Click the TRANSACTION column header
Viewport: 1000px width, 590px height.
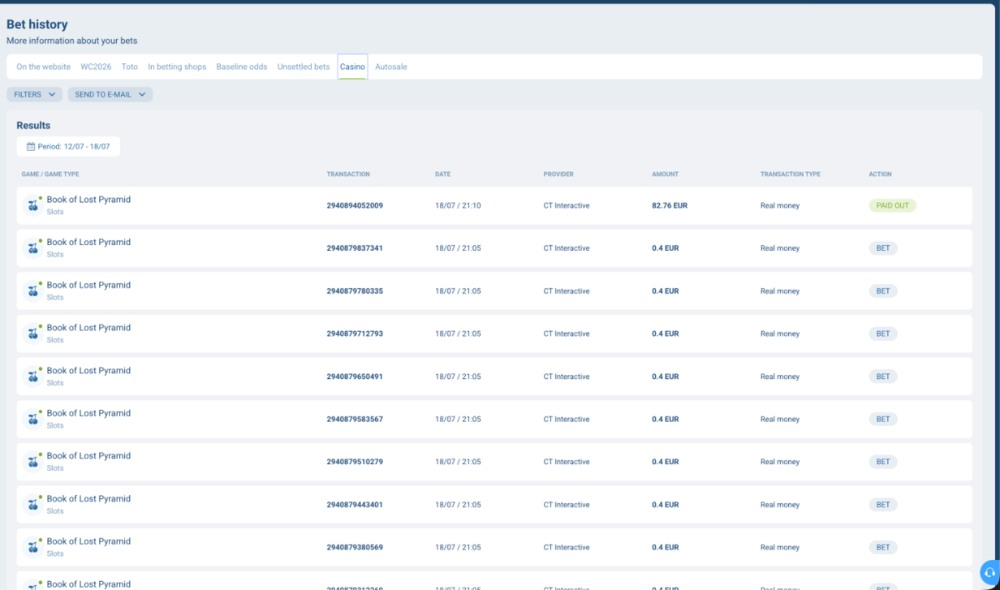tap(348, 174)
